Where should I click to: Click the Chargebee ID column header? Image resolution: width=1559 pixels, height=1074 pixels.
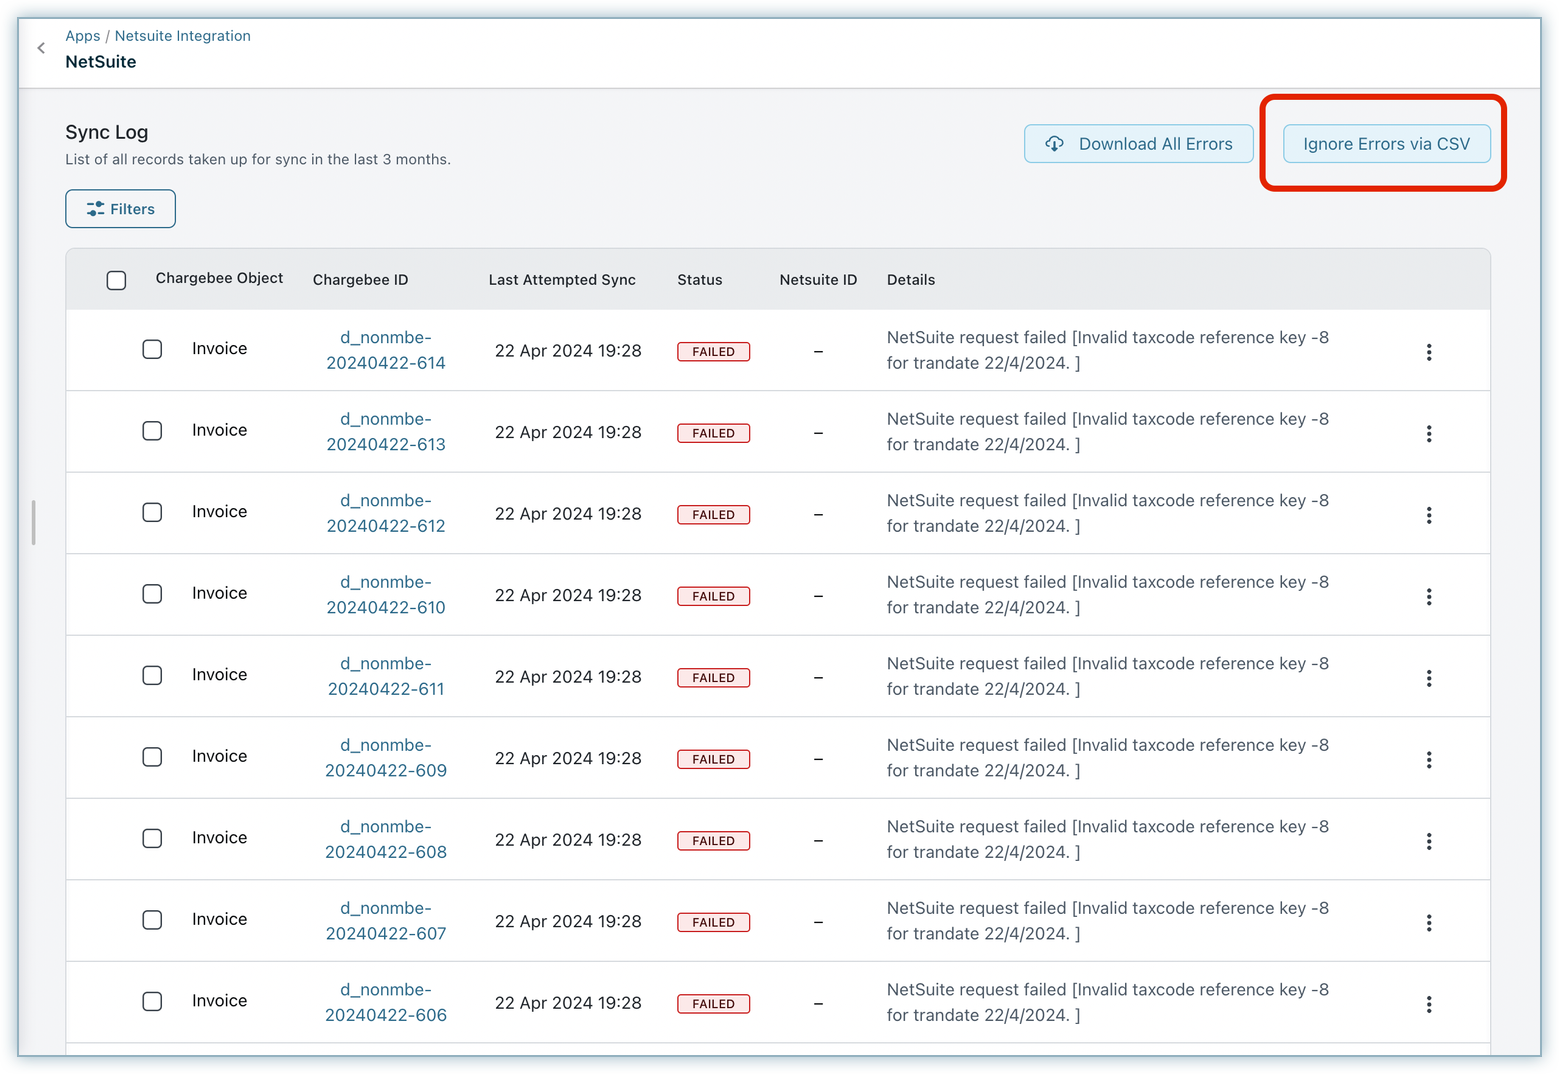coord(360,280)
